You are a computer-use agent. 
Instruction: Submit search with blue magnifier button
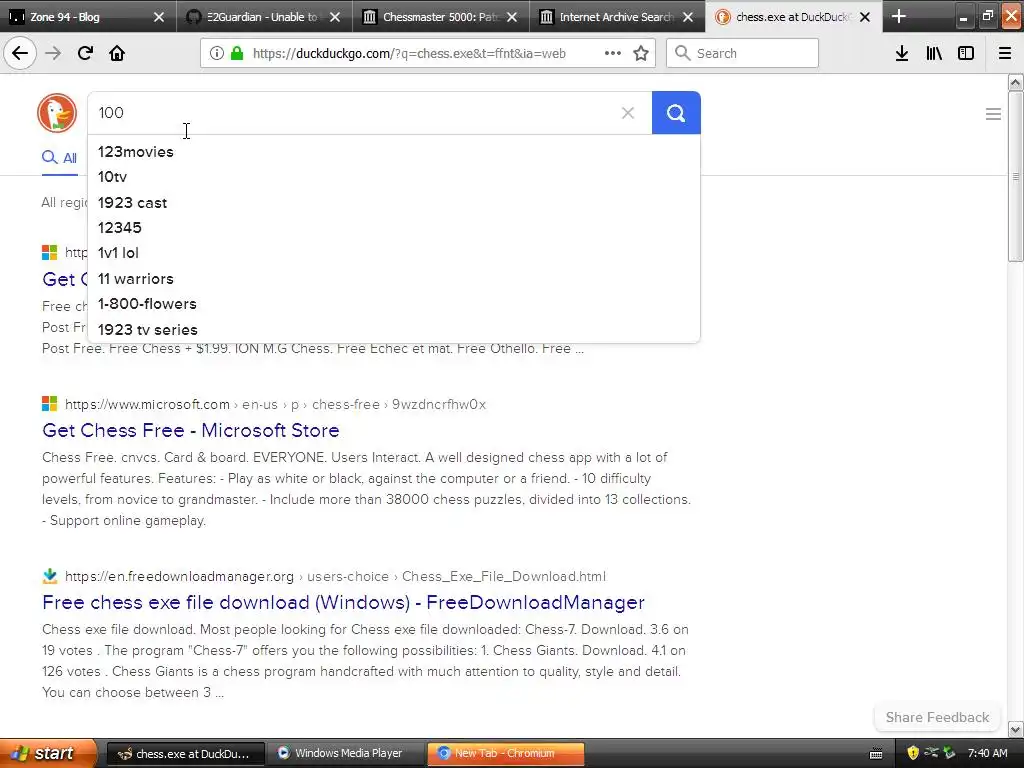(x=676, y=113)
